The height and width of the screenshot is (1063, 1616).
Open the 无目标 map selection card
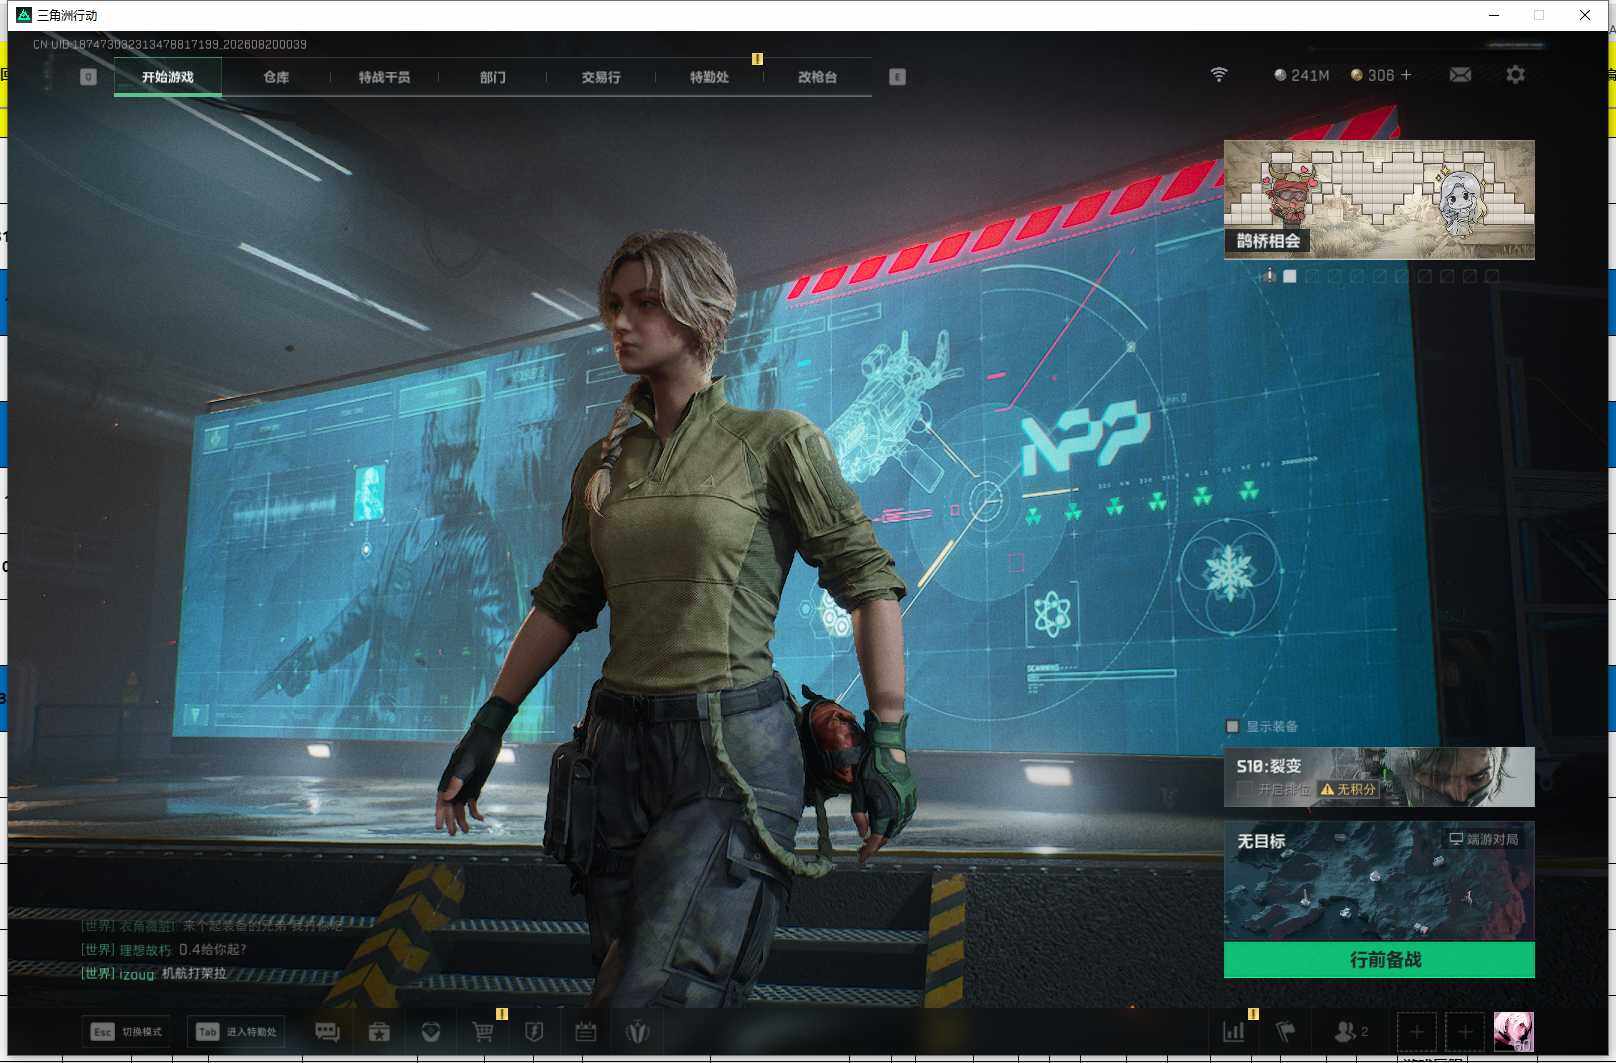pyautogui.click(x=1379, y=881)
